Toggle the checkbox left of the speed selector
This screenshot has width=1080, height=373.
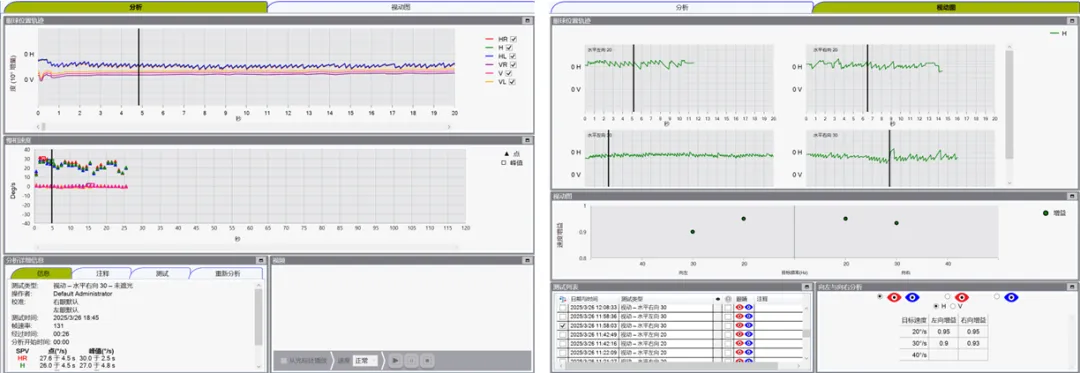(x=284, y=360)
